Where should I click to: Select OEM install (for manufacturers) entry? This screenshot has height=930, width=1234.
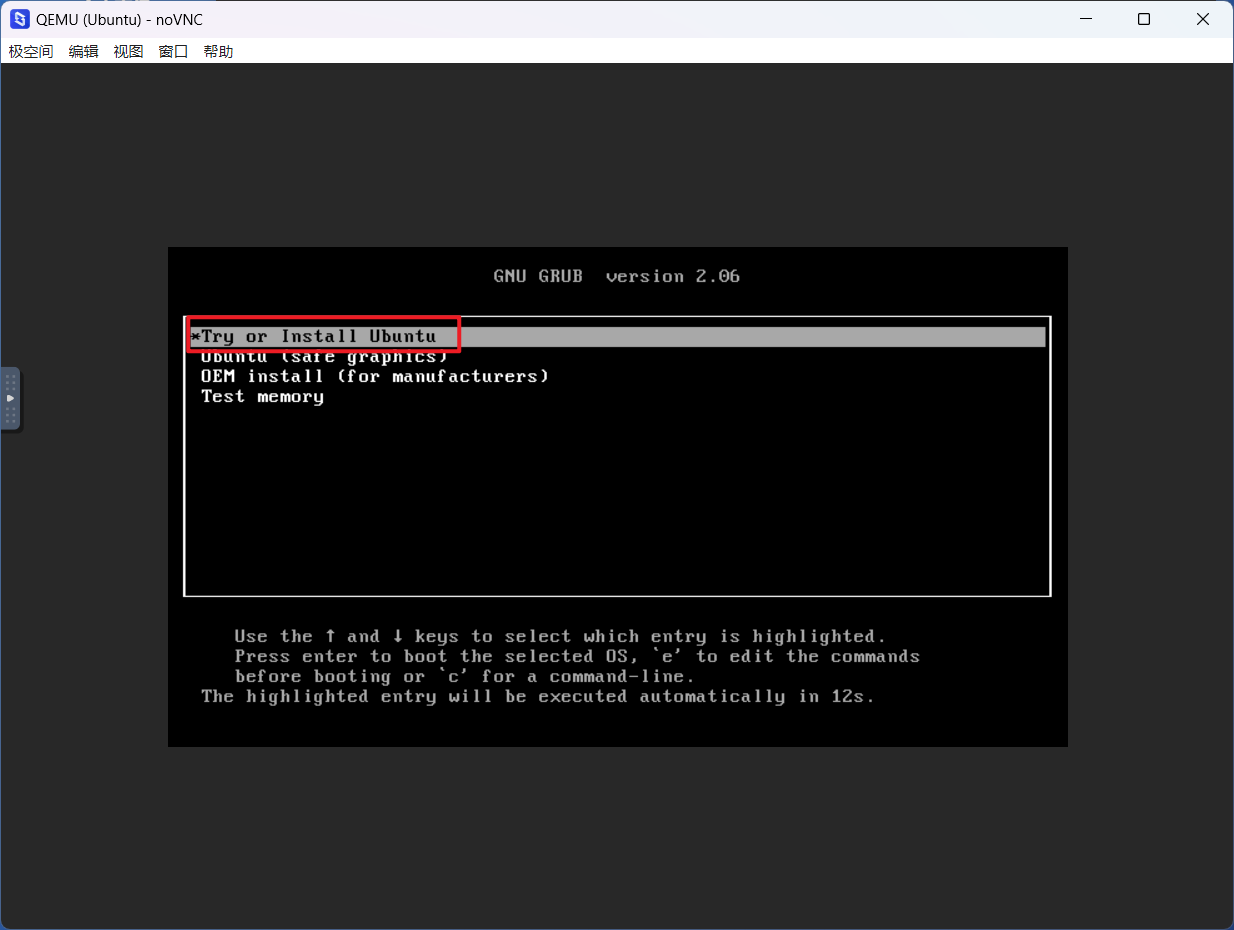(x=375, y=377)
